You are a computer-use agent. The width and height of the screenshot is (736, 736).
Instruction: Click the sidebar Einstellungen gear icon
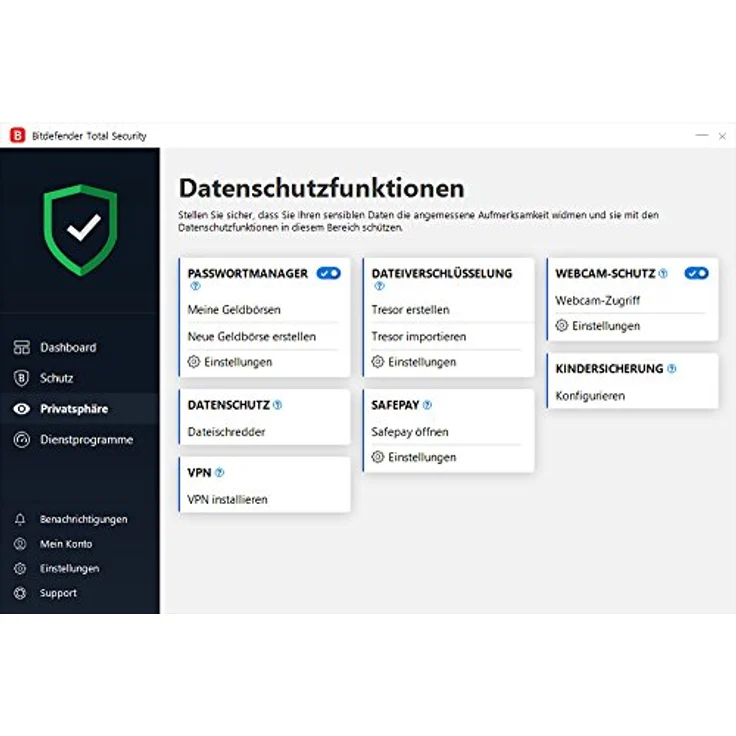tap(20, 568)
